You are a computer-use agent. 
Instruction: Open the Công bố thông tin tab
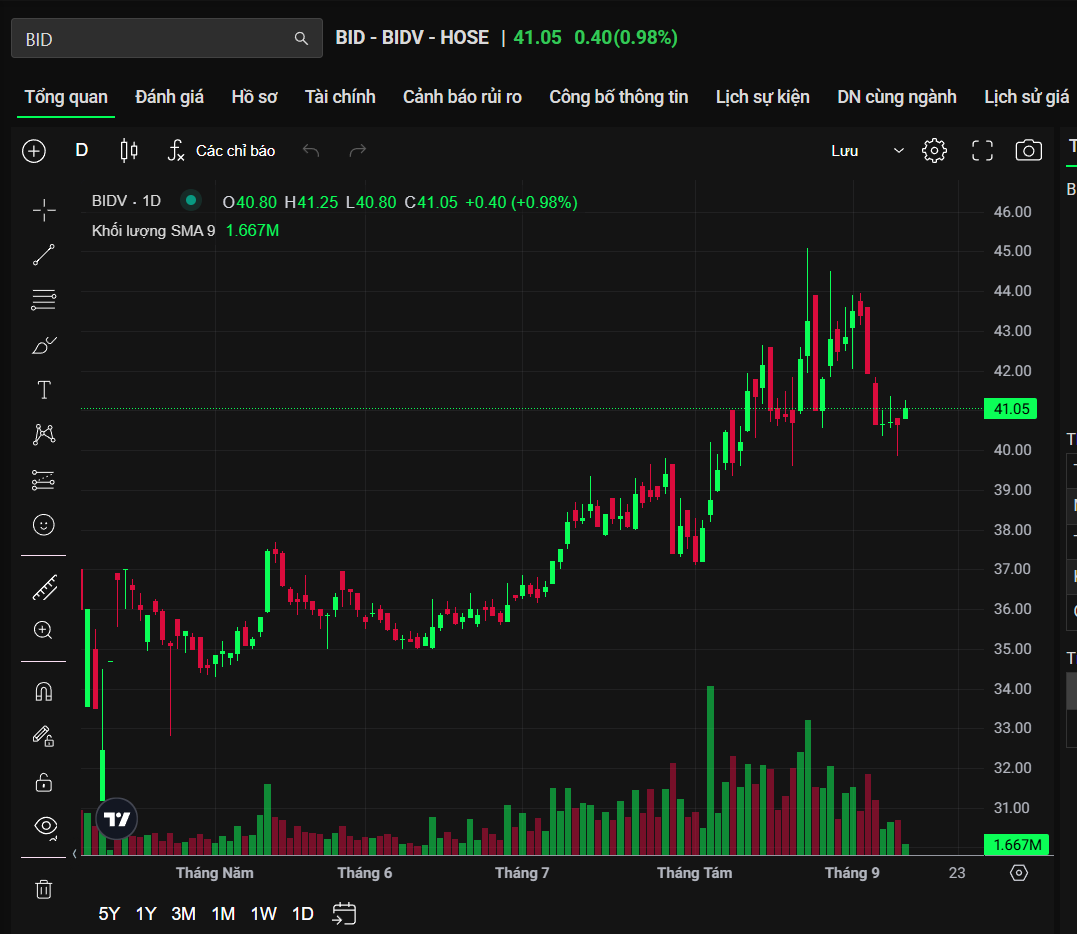point(618,97)
